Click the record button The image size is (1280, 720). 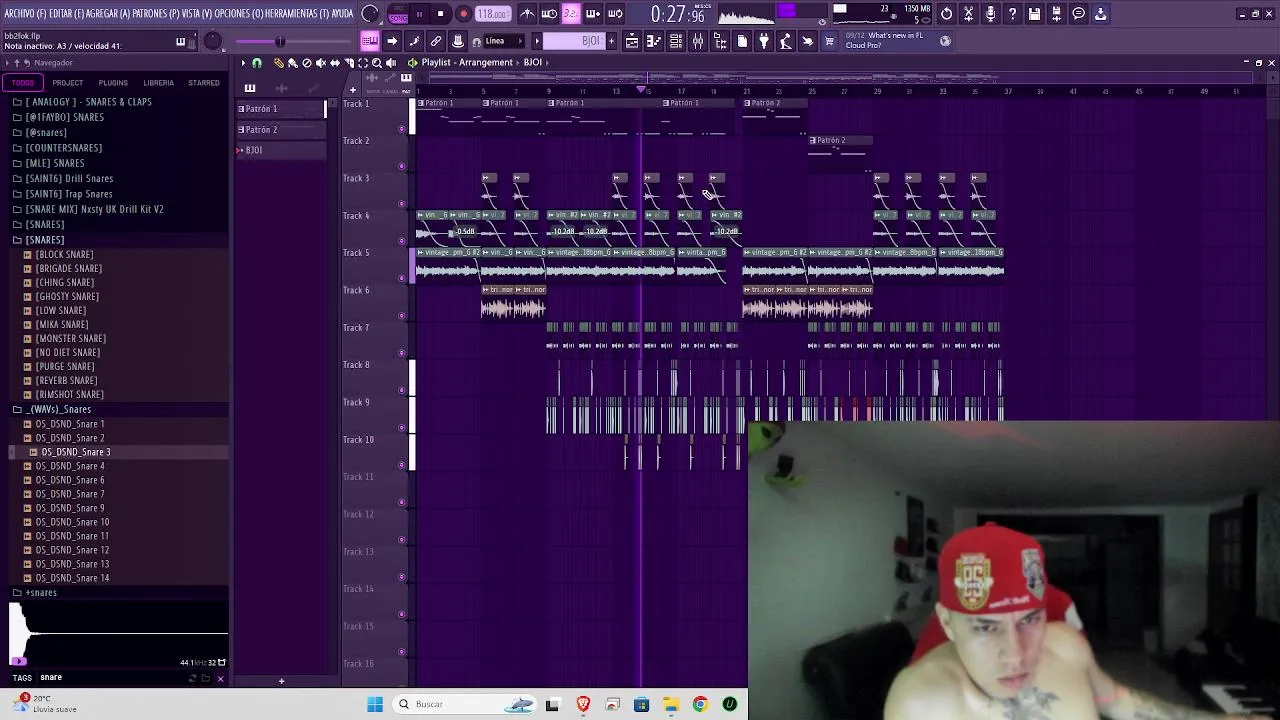tap(463, 14)
